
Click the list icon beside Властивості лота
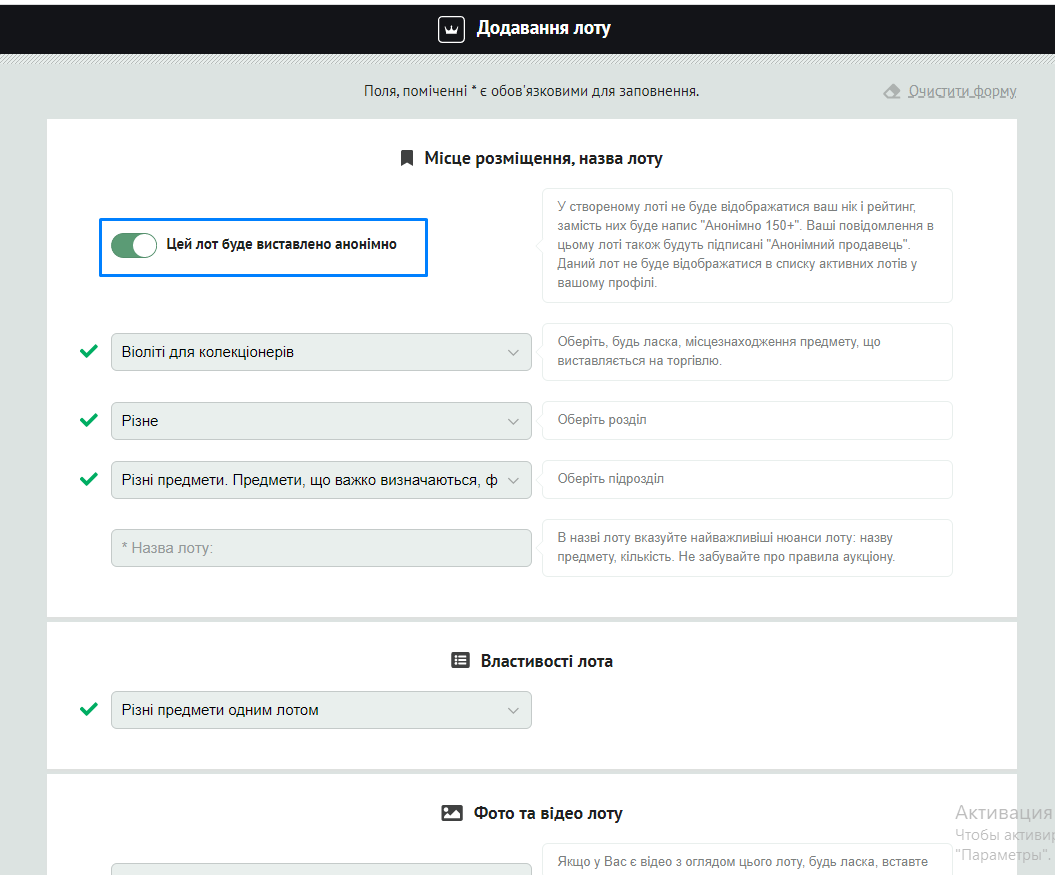point(460,660)
